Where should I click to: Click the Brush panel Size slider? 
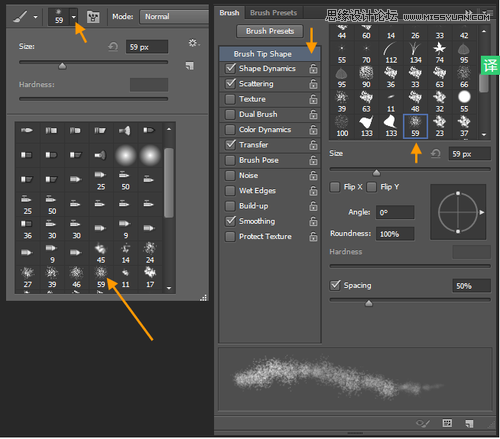point(410,169)
